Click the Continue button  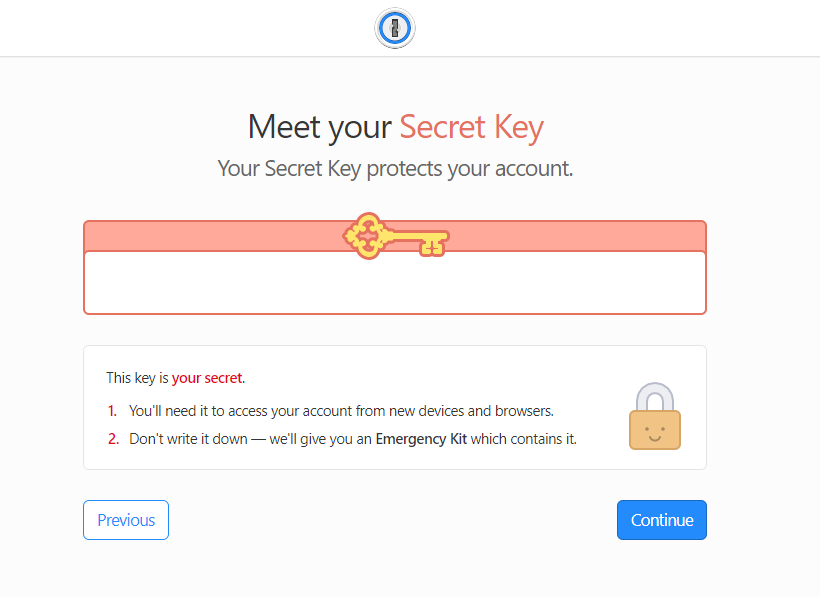662,520
